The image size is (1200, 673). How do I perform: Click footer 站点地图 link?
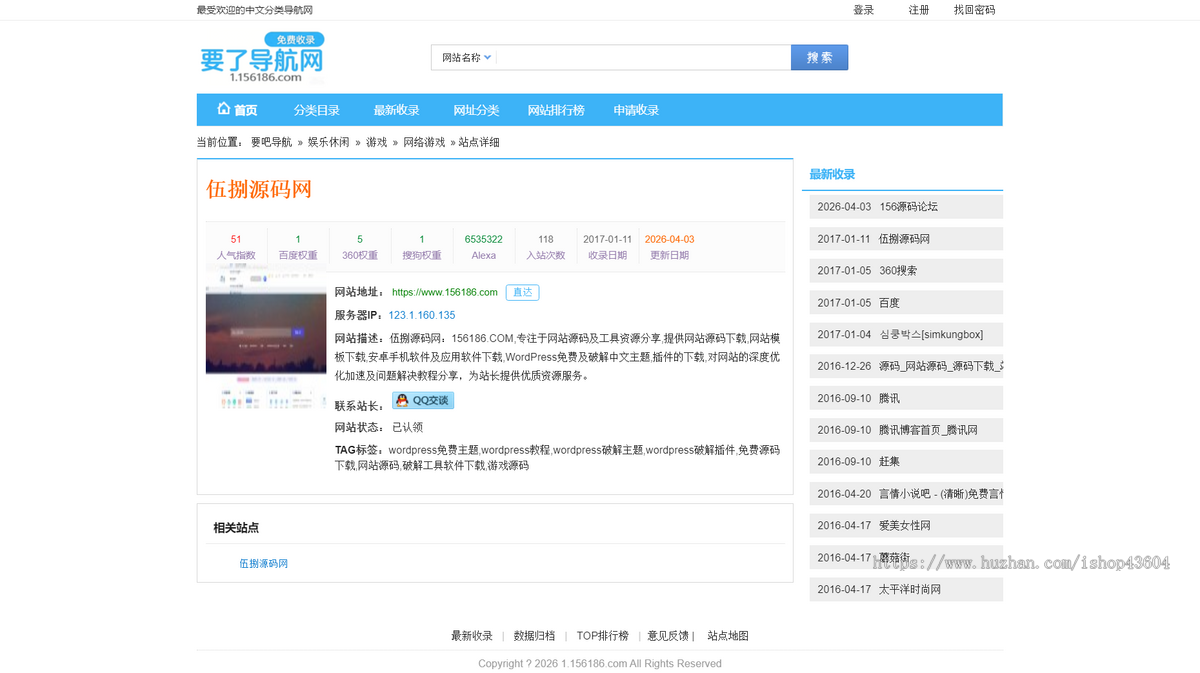729,636
